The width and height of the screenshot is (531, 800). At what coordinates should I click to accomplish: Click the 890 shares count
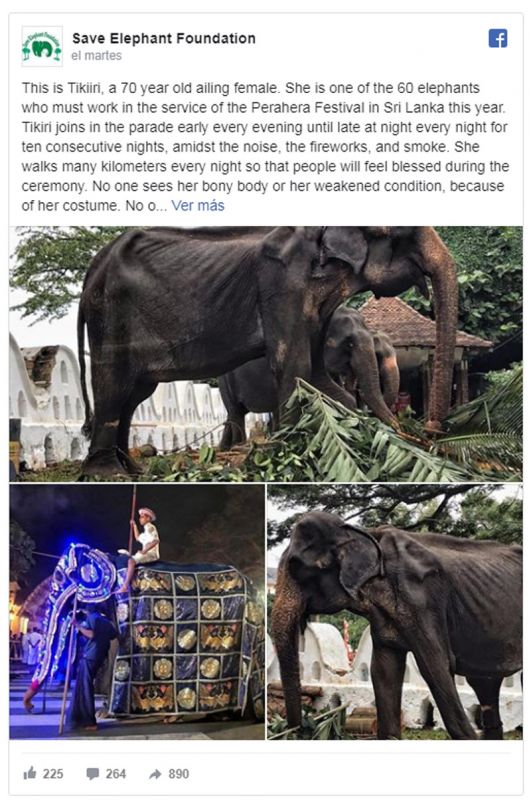(179, 774)
